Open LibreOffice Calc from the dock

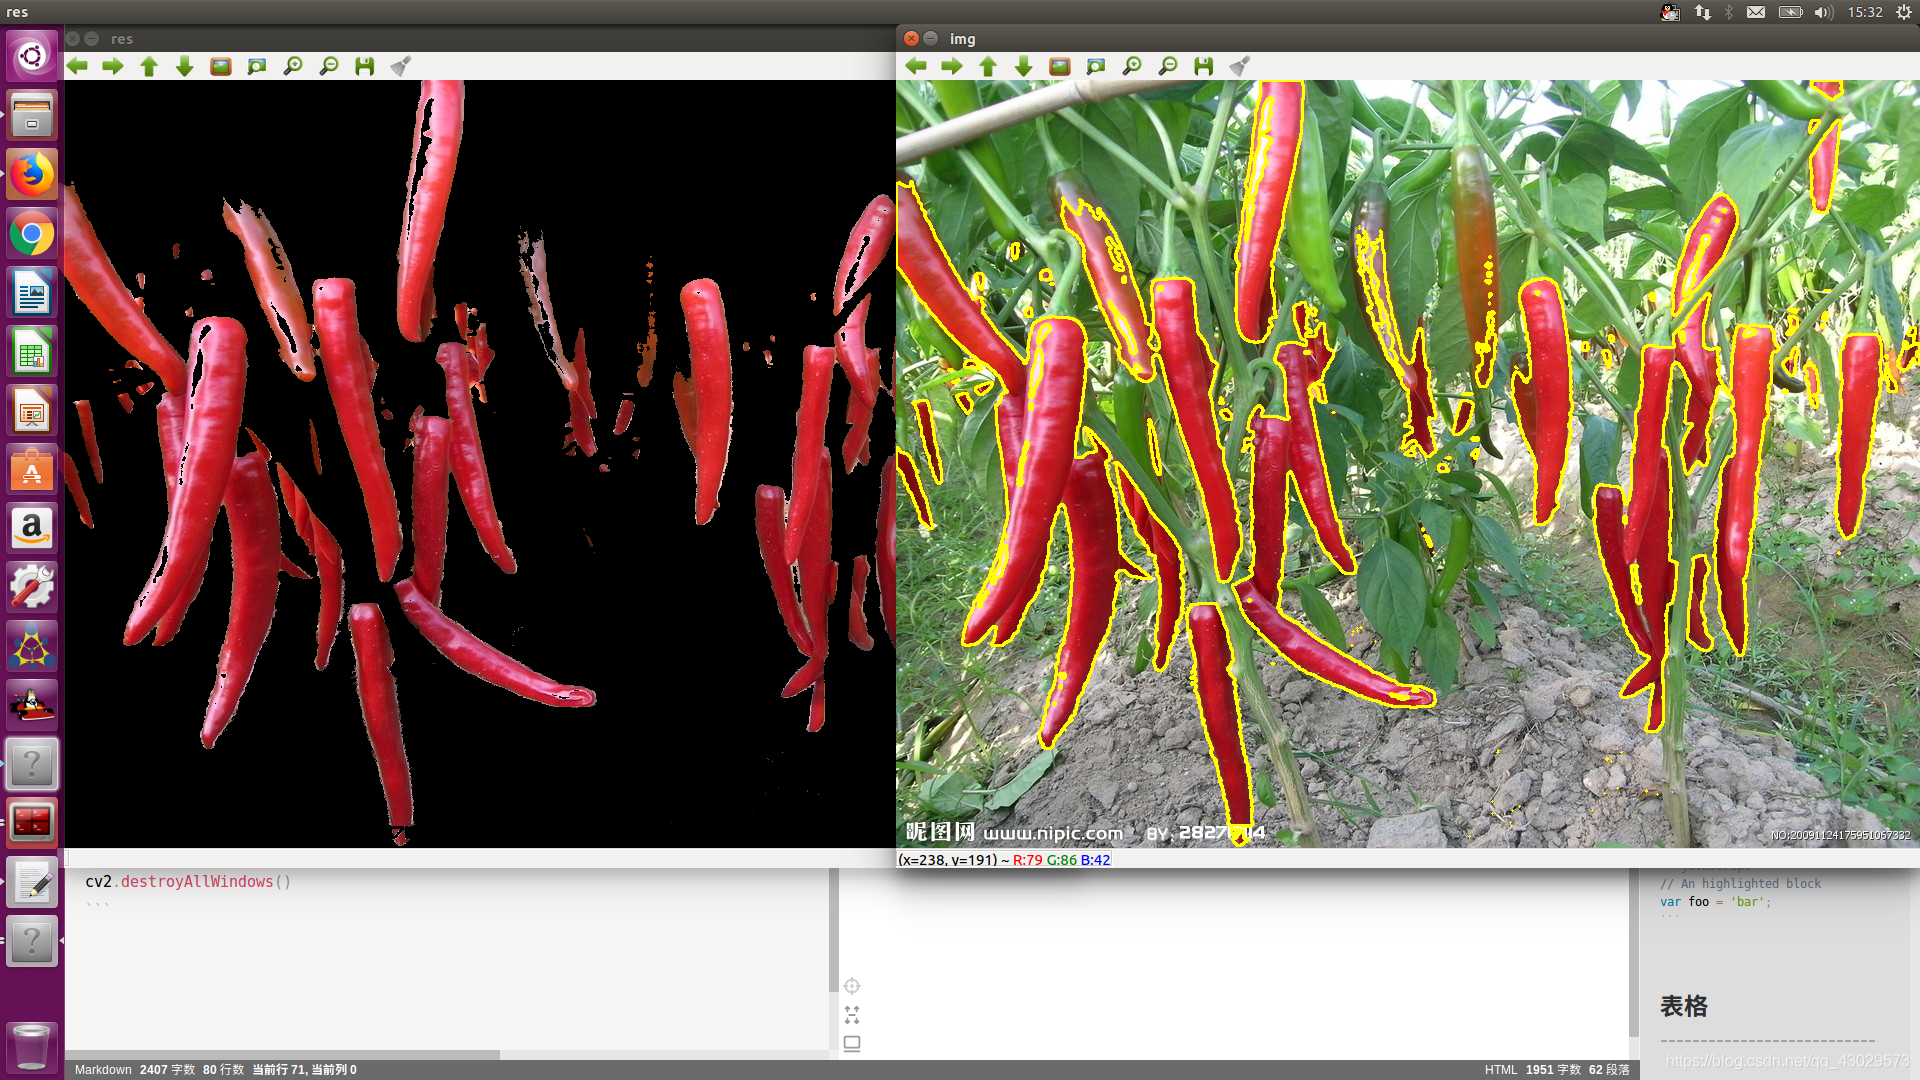[x=32, y=353]
